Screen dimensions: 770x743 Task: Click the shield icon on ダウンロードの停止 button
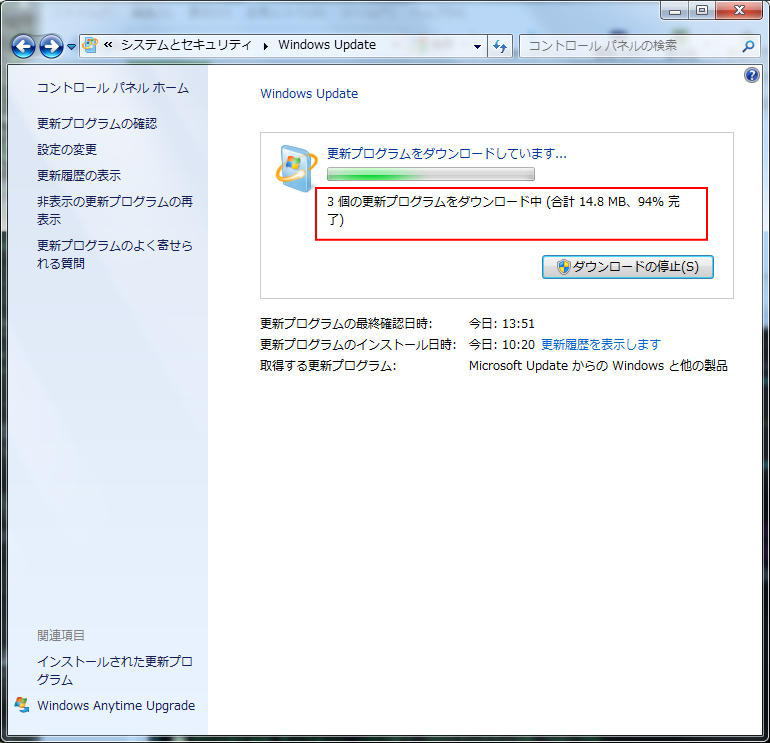563,267
